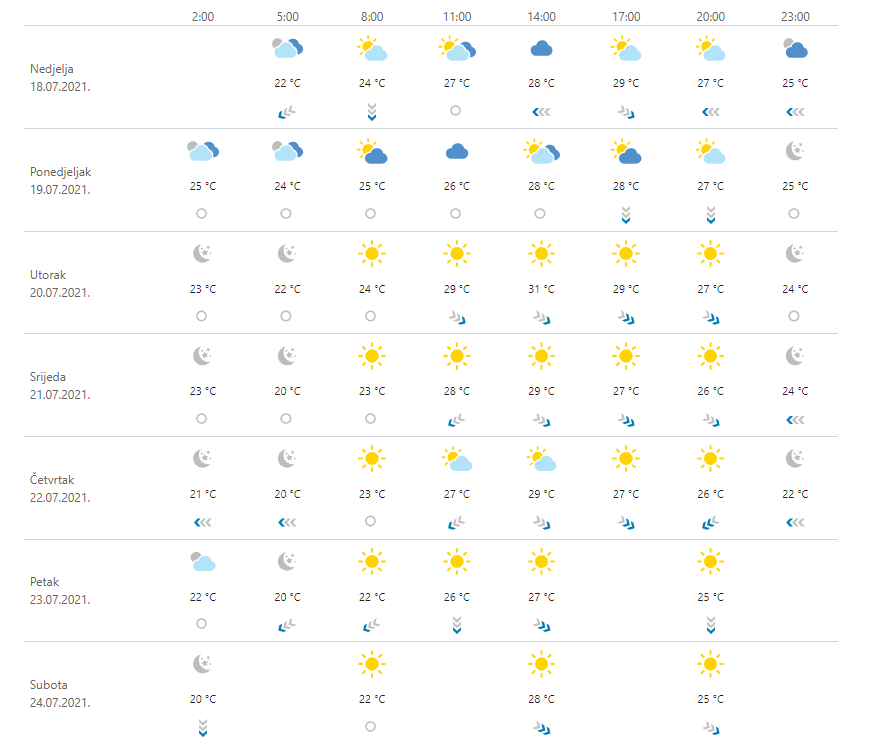Click the night cloud icon for Nedjelja at 23:00

coord(795,48)
